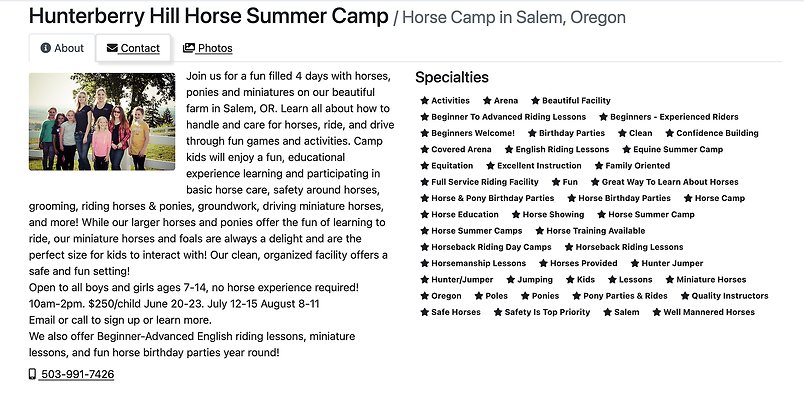Click the star beside Activities
This screenshot has width=804, height=400.
(425, 101)
